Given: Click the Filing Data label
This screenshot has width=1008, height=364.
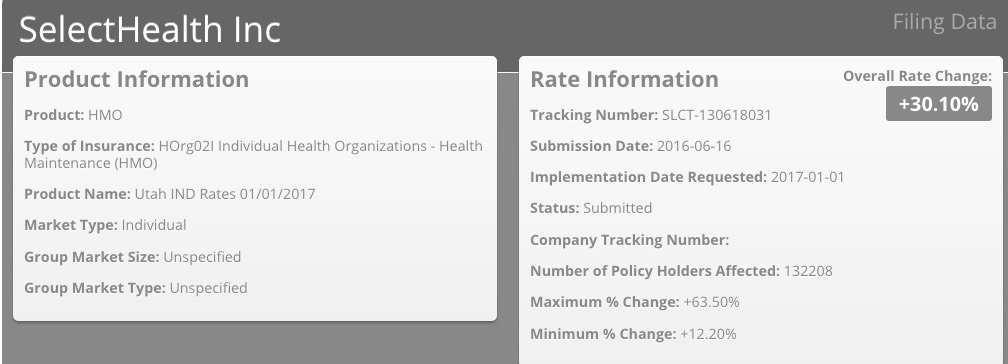Looking at the screenshot, I should coord(944,22).
